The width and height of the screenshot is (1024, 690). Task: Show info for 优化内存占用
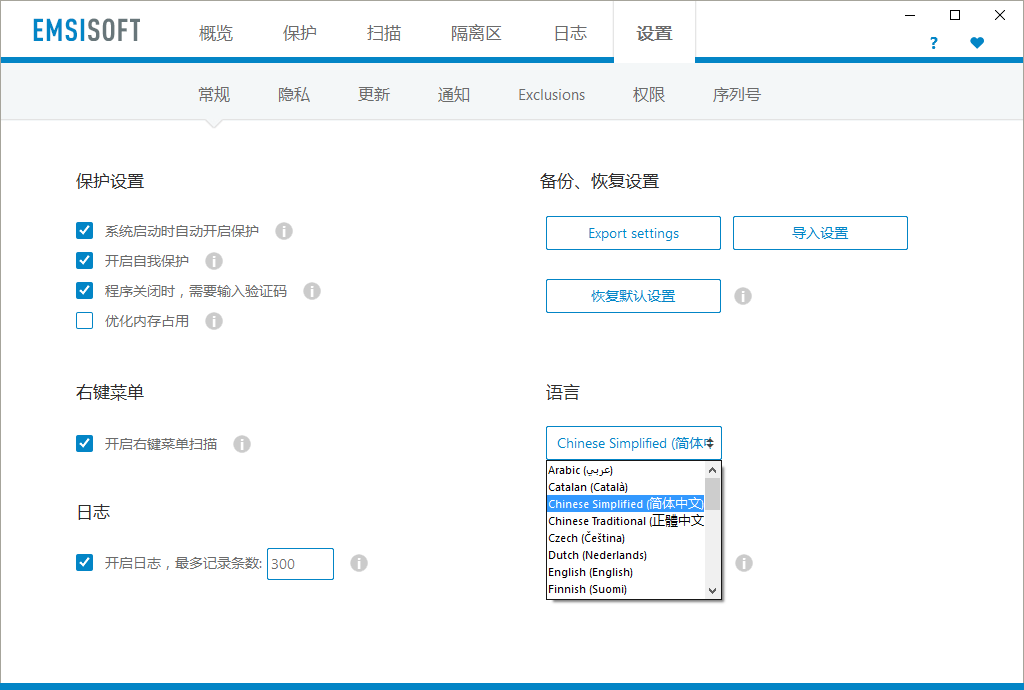pyautogui.click(x=214, y=321)
